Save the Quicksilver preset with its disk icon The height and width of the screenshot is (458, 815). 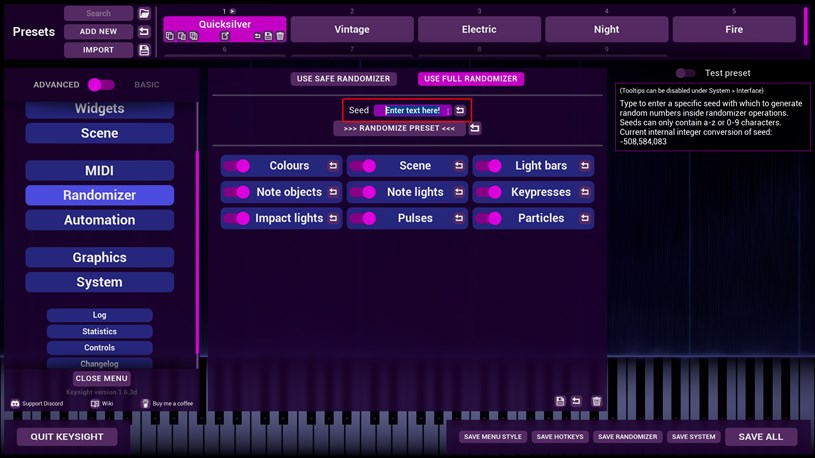268,36
